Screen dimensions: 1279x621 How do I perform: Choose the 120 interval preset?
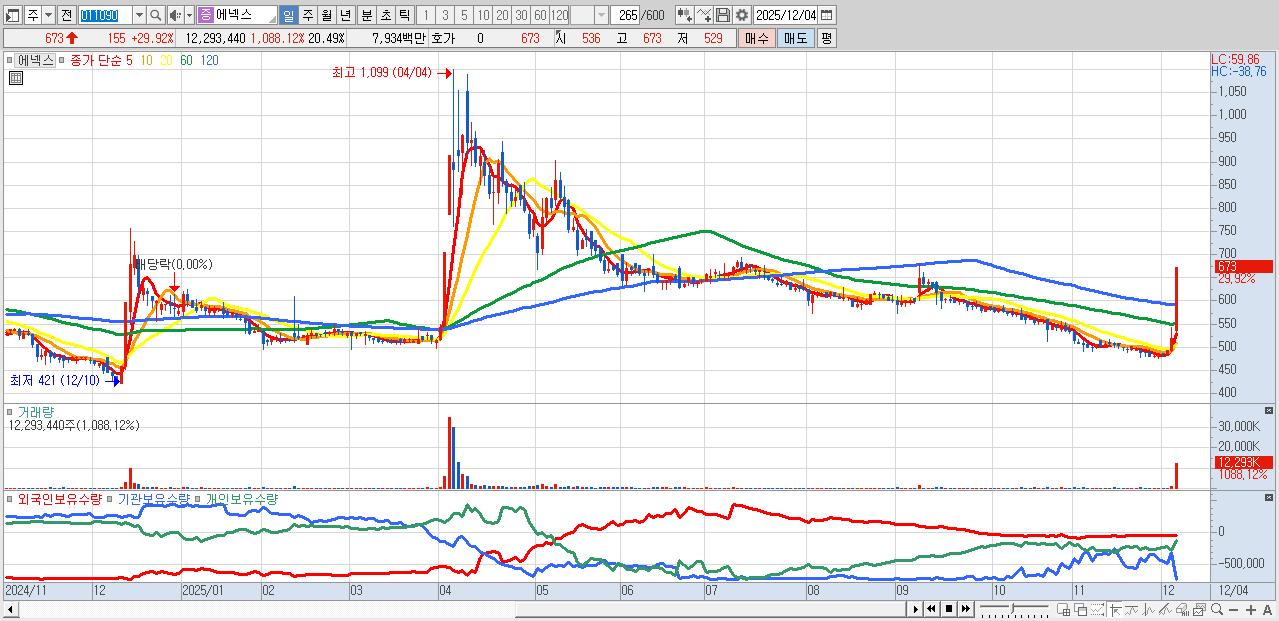pos(559,15)
